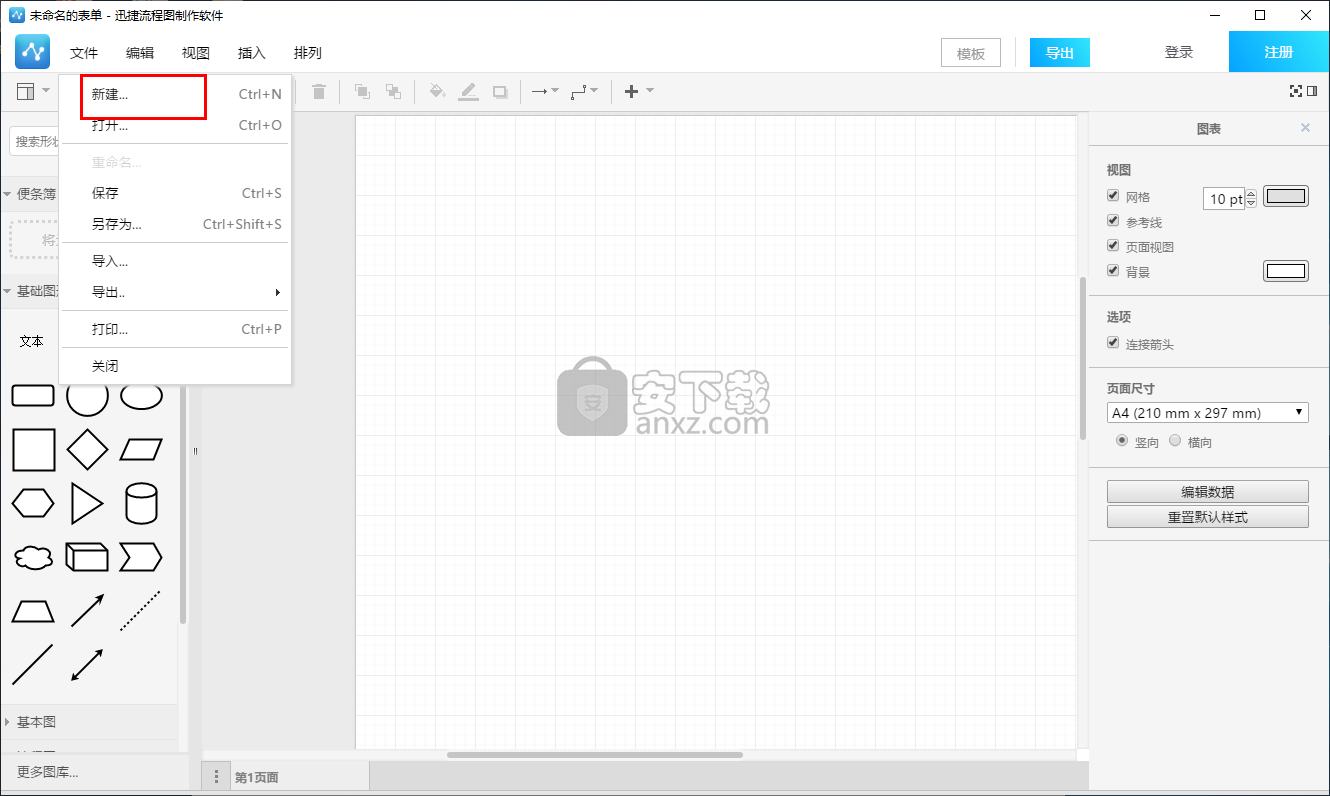Toggle the 网格 grid checkbox
This screenshot has width=1330, height=796.
pos(1113,196)
